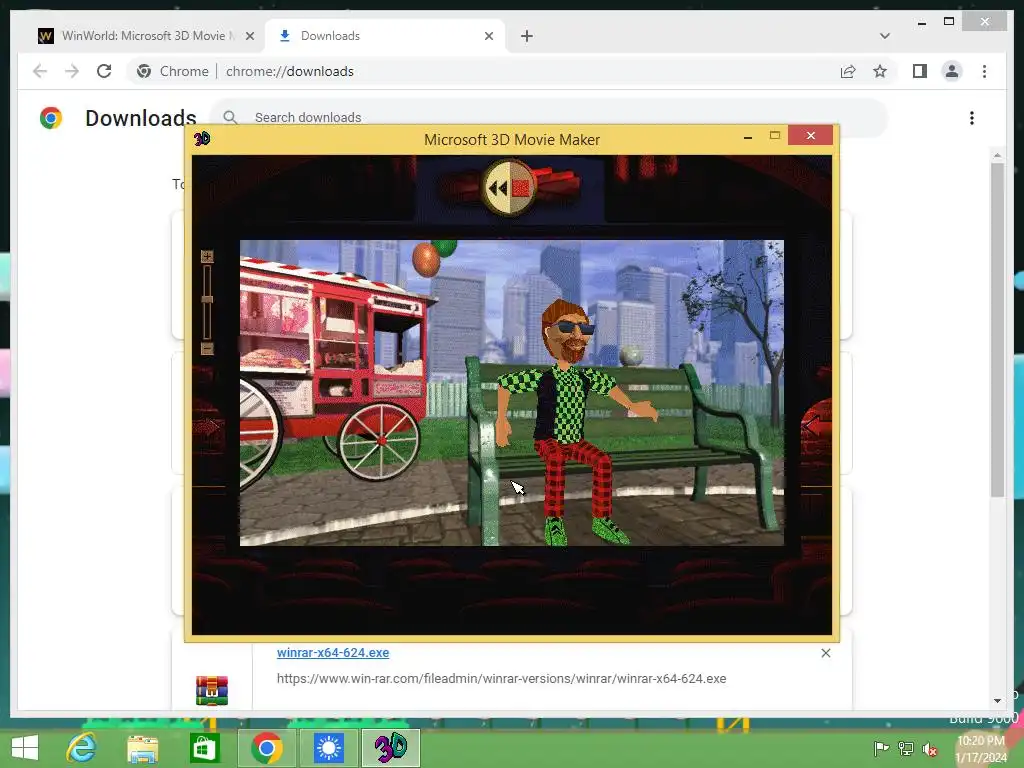1024x768 pixels.
Task: Minimize the Microsoft 3D Movie Maker window
Action: (748, 136)
